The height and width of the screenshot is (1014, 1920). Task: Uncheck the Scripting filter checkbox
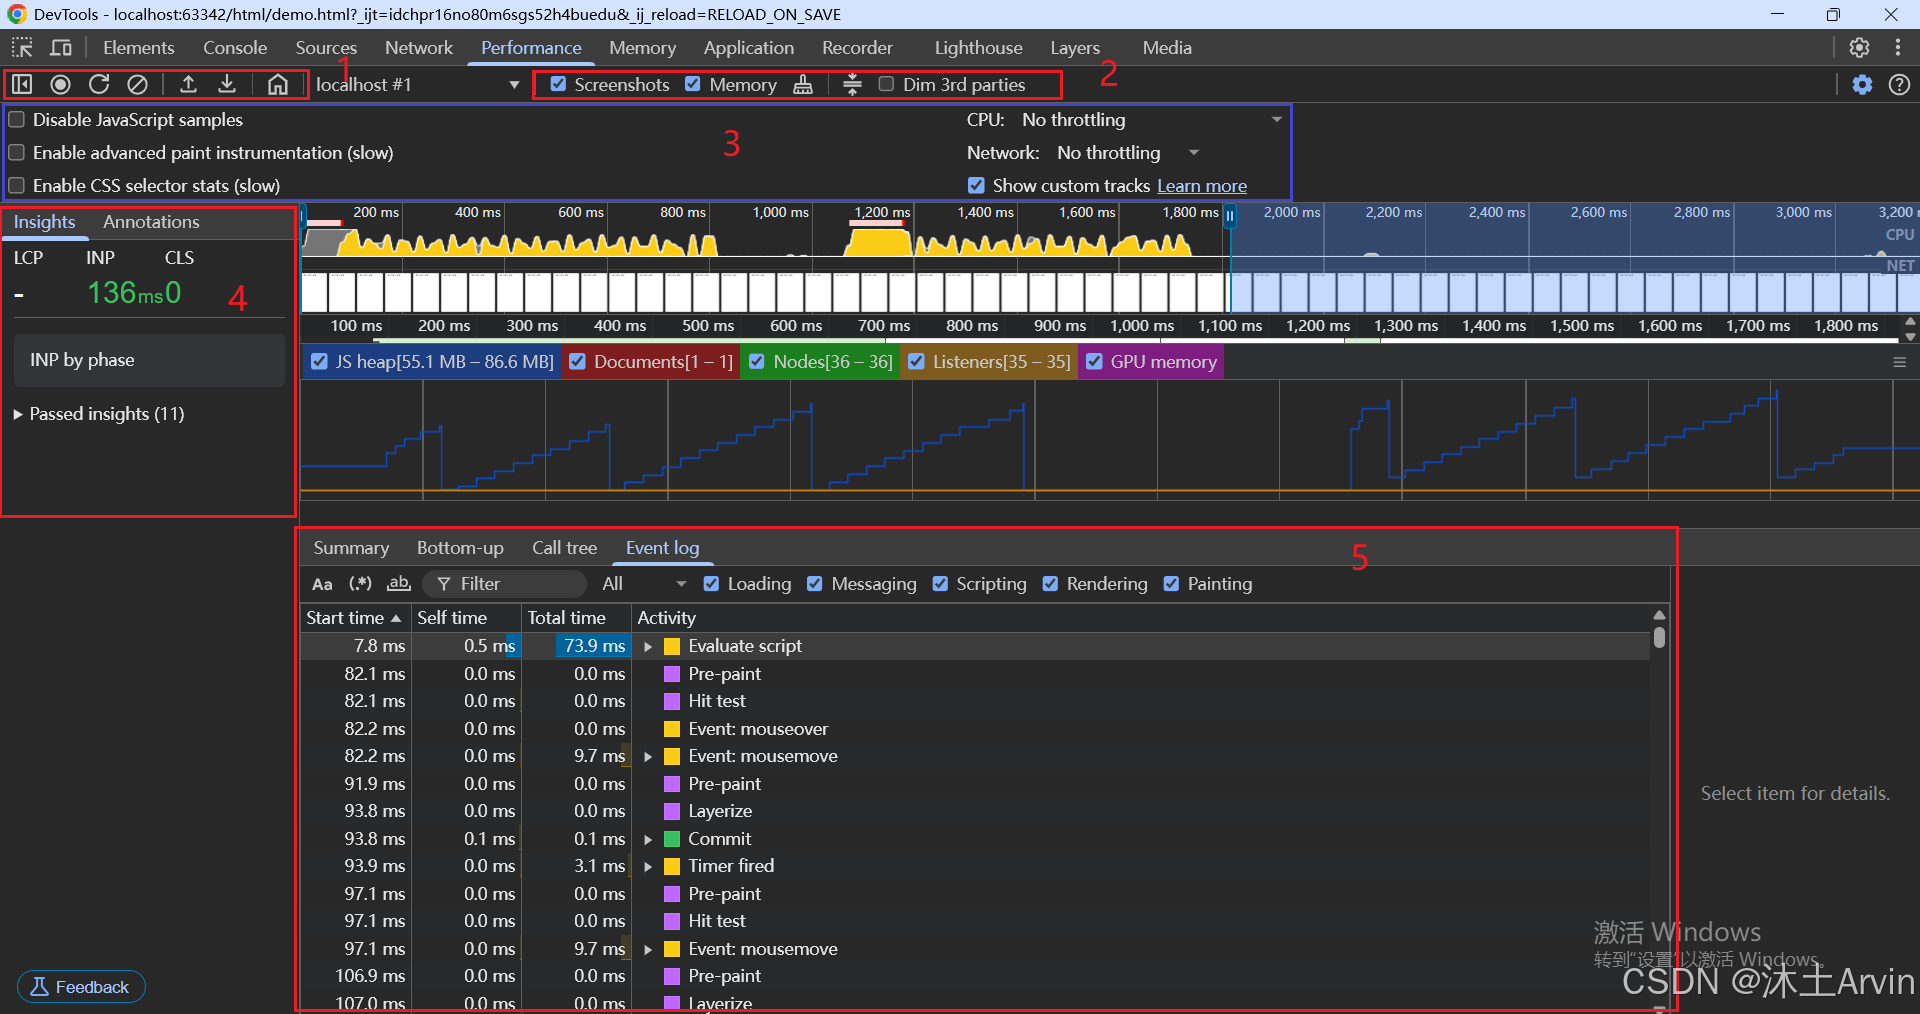[x=940, y=584]
